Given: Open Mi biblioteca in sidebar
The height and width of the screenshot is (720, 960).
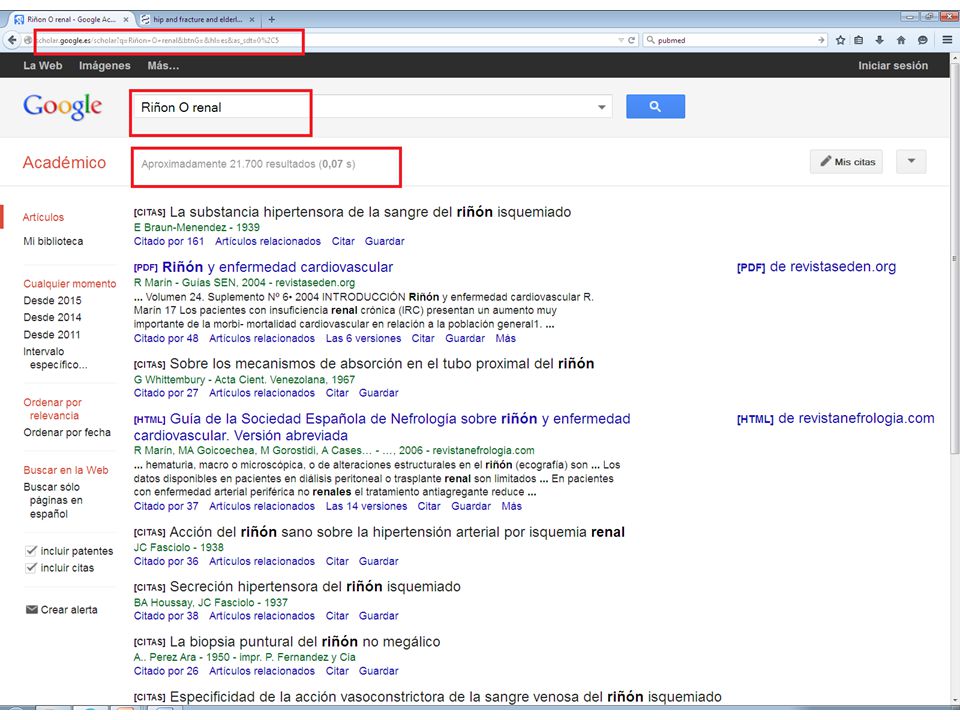Looking at the screenshot, I should (53, 241).
